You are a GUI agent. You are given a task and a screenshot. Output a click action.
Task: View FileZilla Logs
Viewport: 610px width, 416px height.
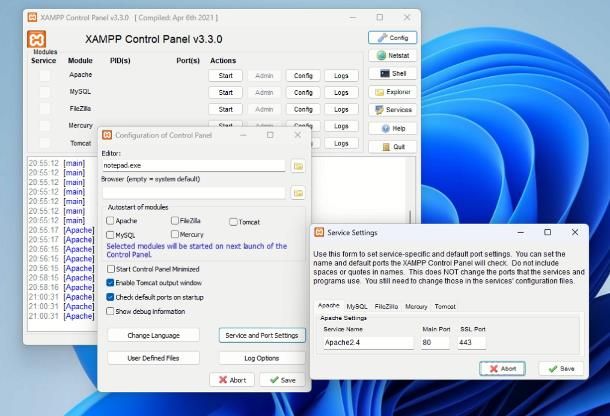pos(341,109)
